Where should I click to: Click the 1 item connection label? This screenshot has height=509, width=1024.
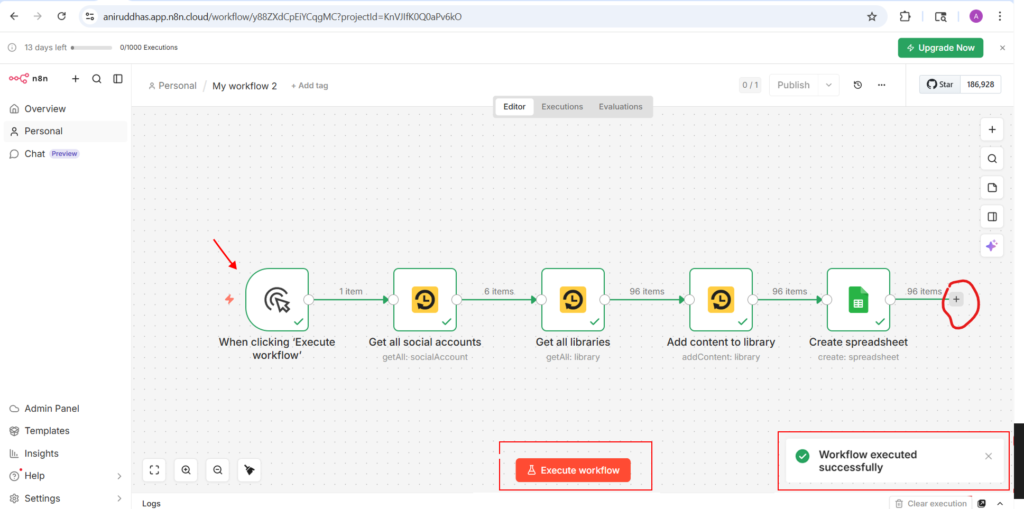[x=350, y=291]
